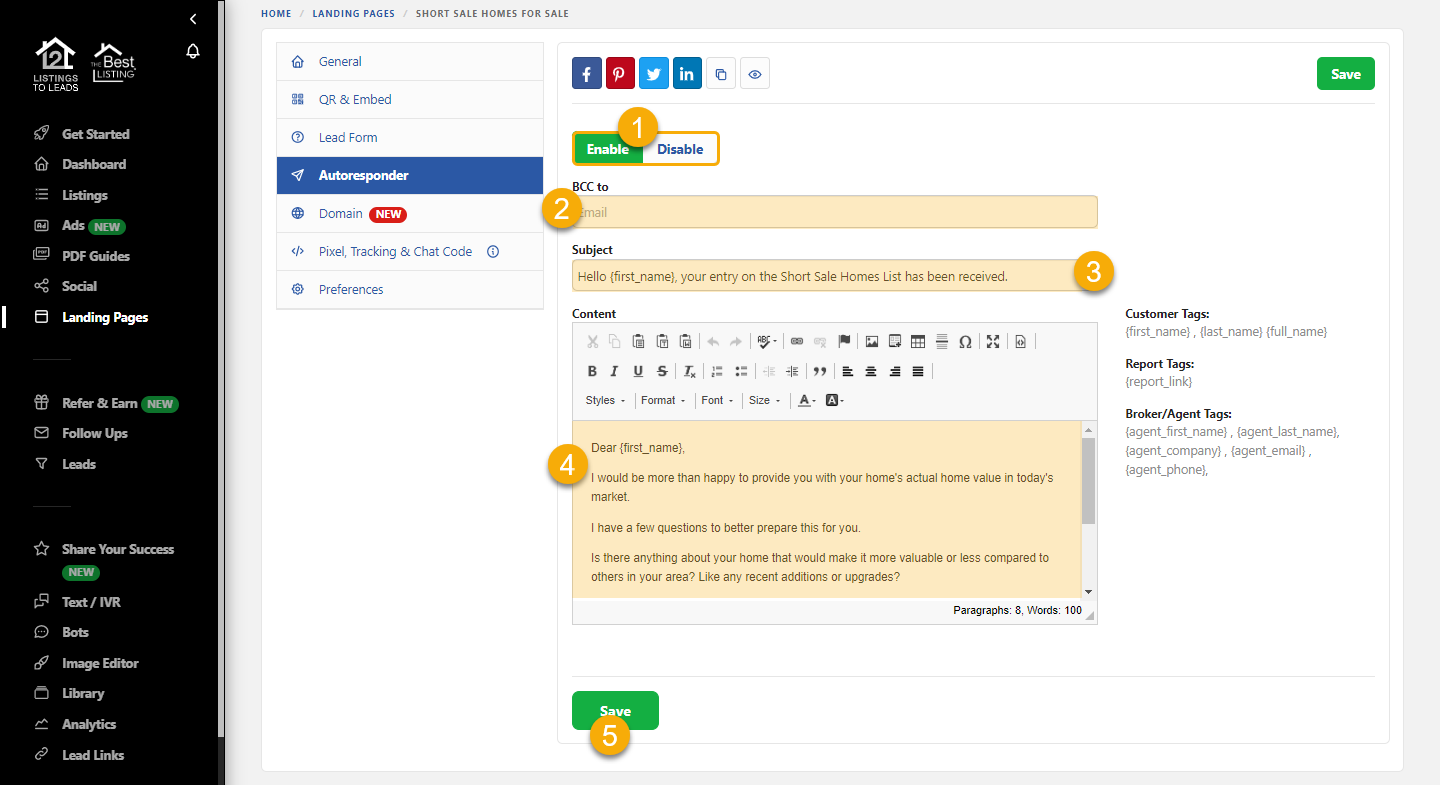Image resolution: width=1440 pixels, height=785 pixels.
Task: Insert an image in the editor
Action: coord(872,342)
